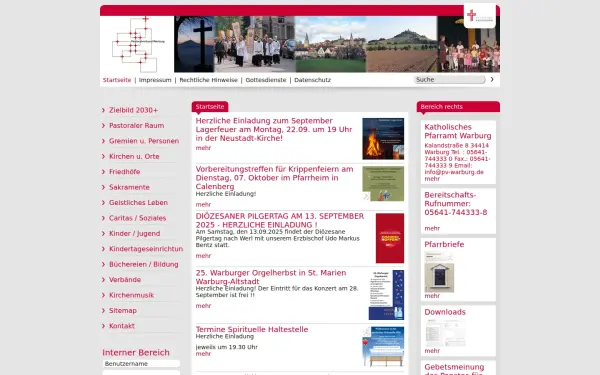Open Kirchen u. Orte menu item

coord(134,156)
